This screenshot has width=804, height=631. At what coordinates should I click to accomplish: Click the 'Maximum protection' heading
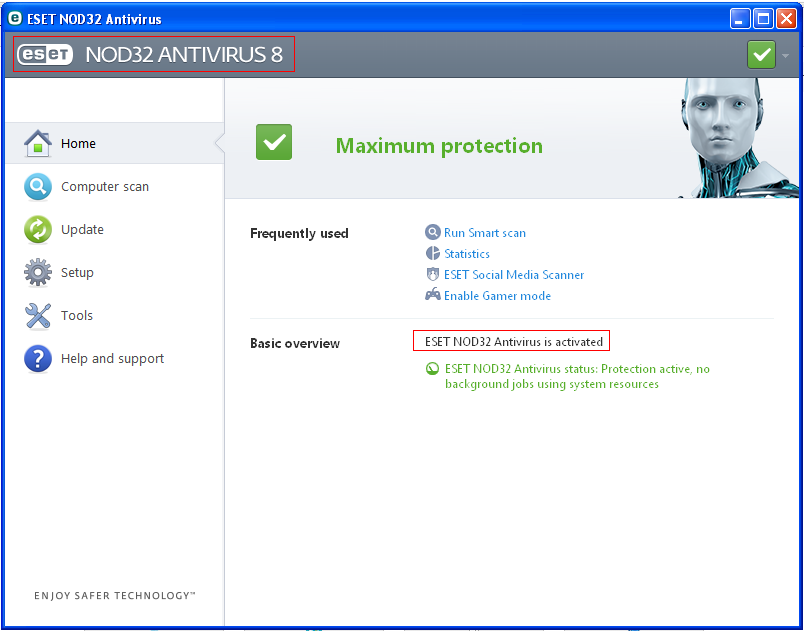[x=439, y=146]
